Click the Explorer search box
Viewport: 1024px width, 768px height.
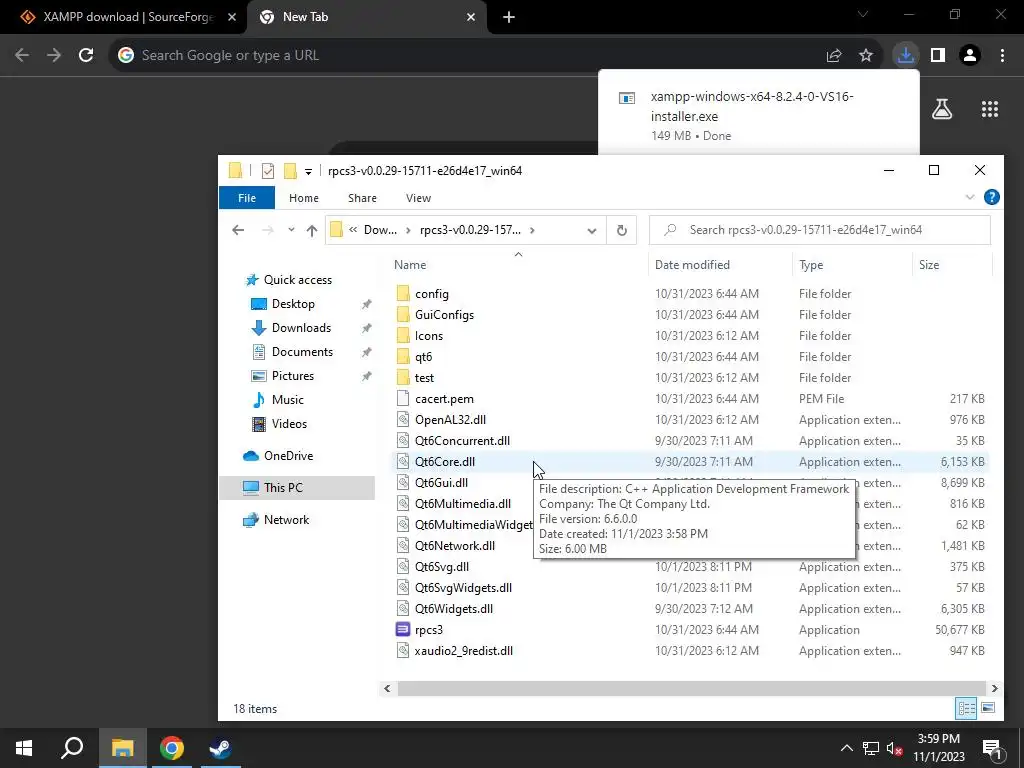tap(820, 230)
